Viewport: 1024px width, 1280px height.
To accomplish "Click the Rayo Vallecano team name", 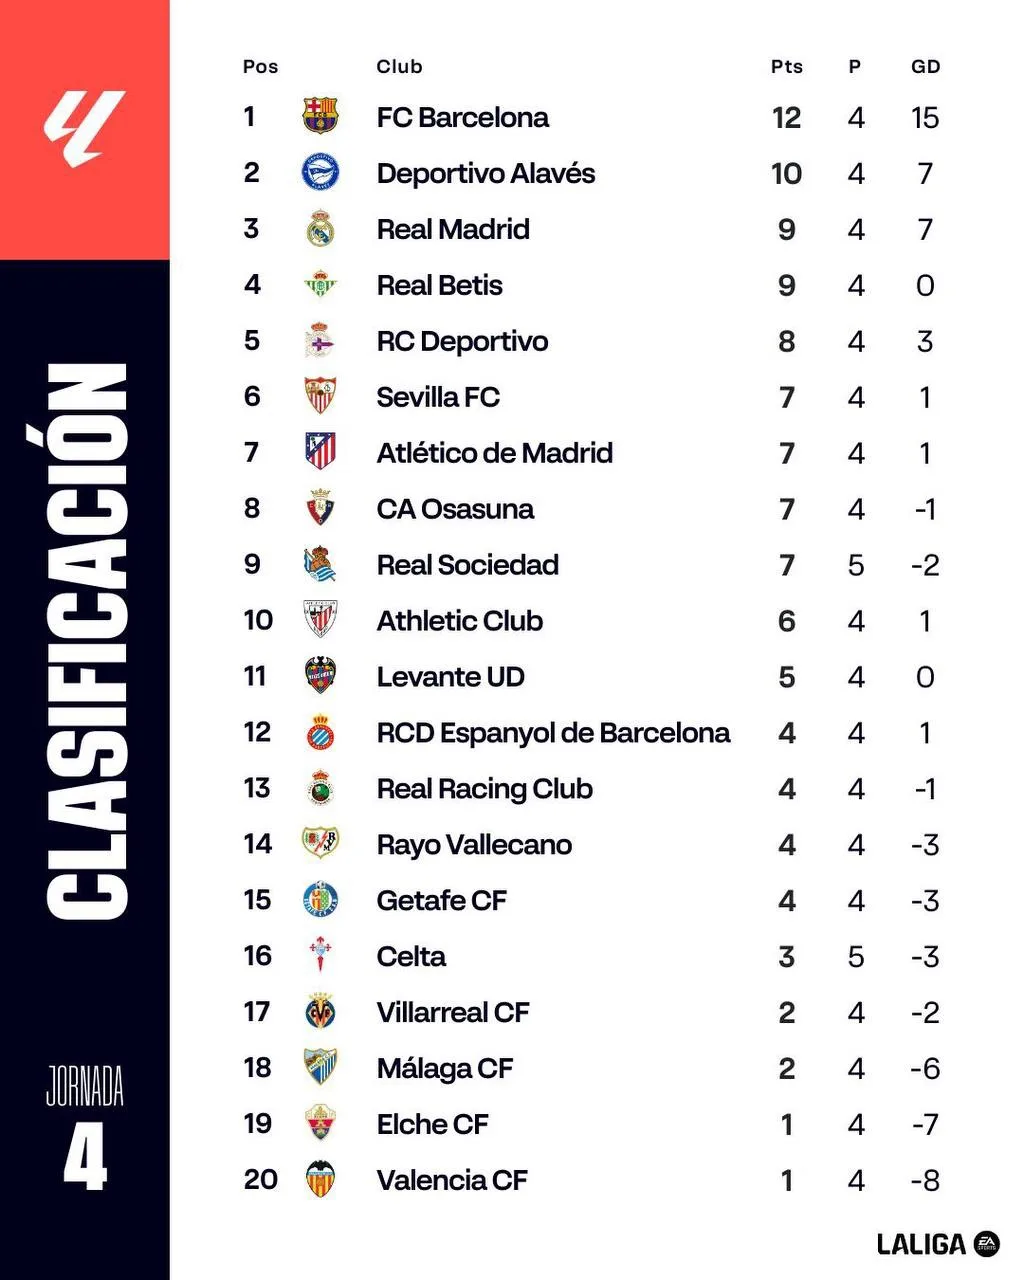I will [474, 845].
